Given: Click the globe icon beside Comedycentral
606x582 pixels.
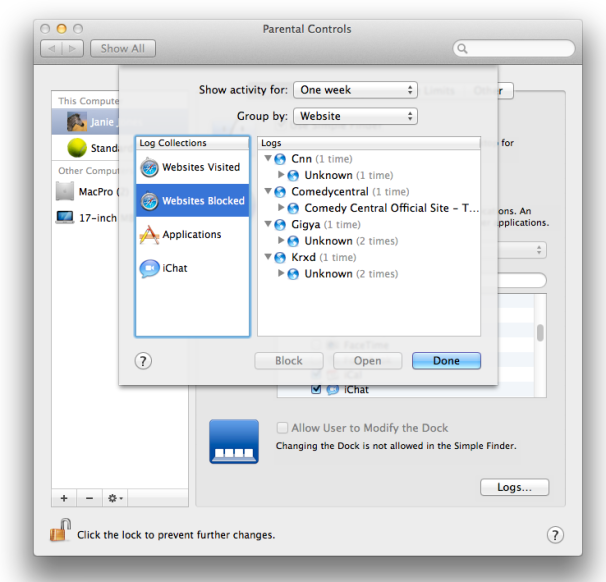Looking at the screenshot, I should (x=280, y=192).
